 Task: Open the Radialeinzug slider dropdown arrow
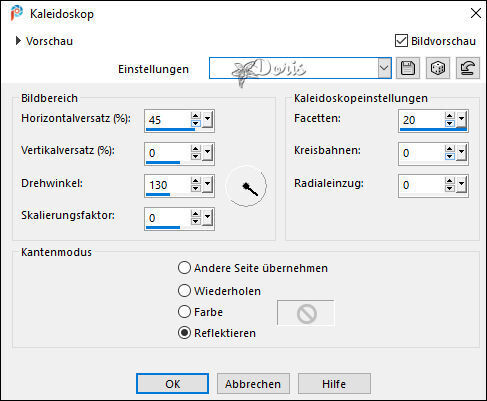click(x=461, y=184)
